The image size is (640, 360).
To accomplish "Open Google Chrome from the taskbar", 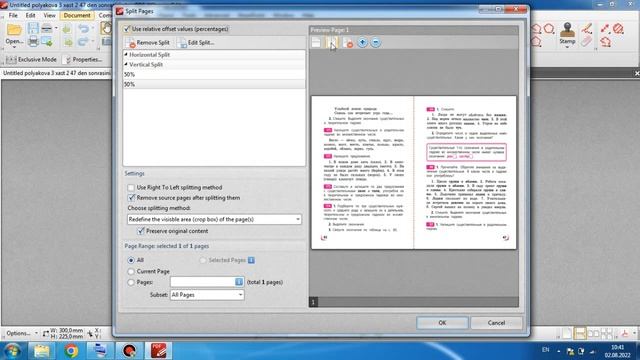I will tap(71, 351).
